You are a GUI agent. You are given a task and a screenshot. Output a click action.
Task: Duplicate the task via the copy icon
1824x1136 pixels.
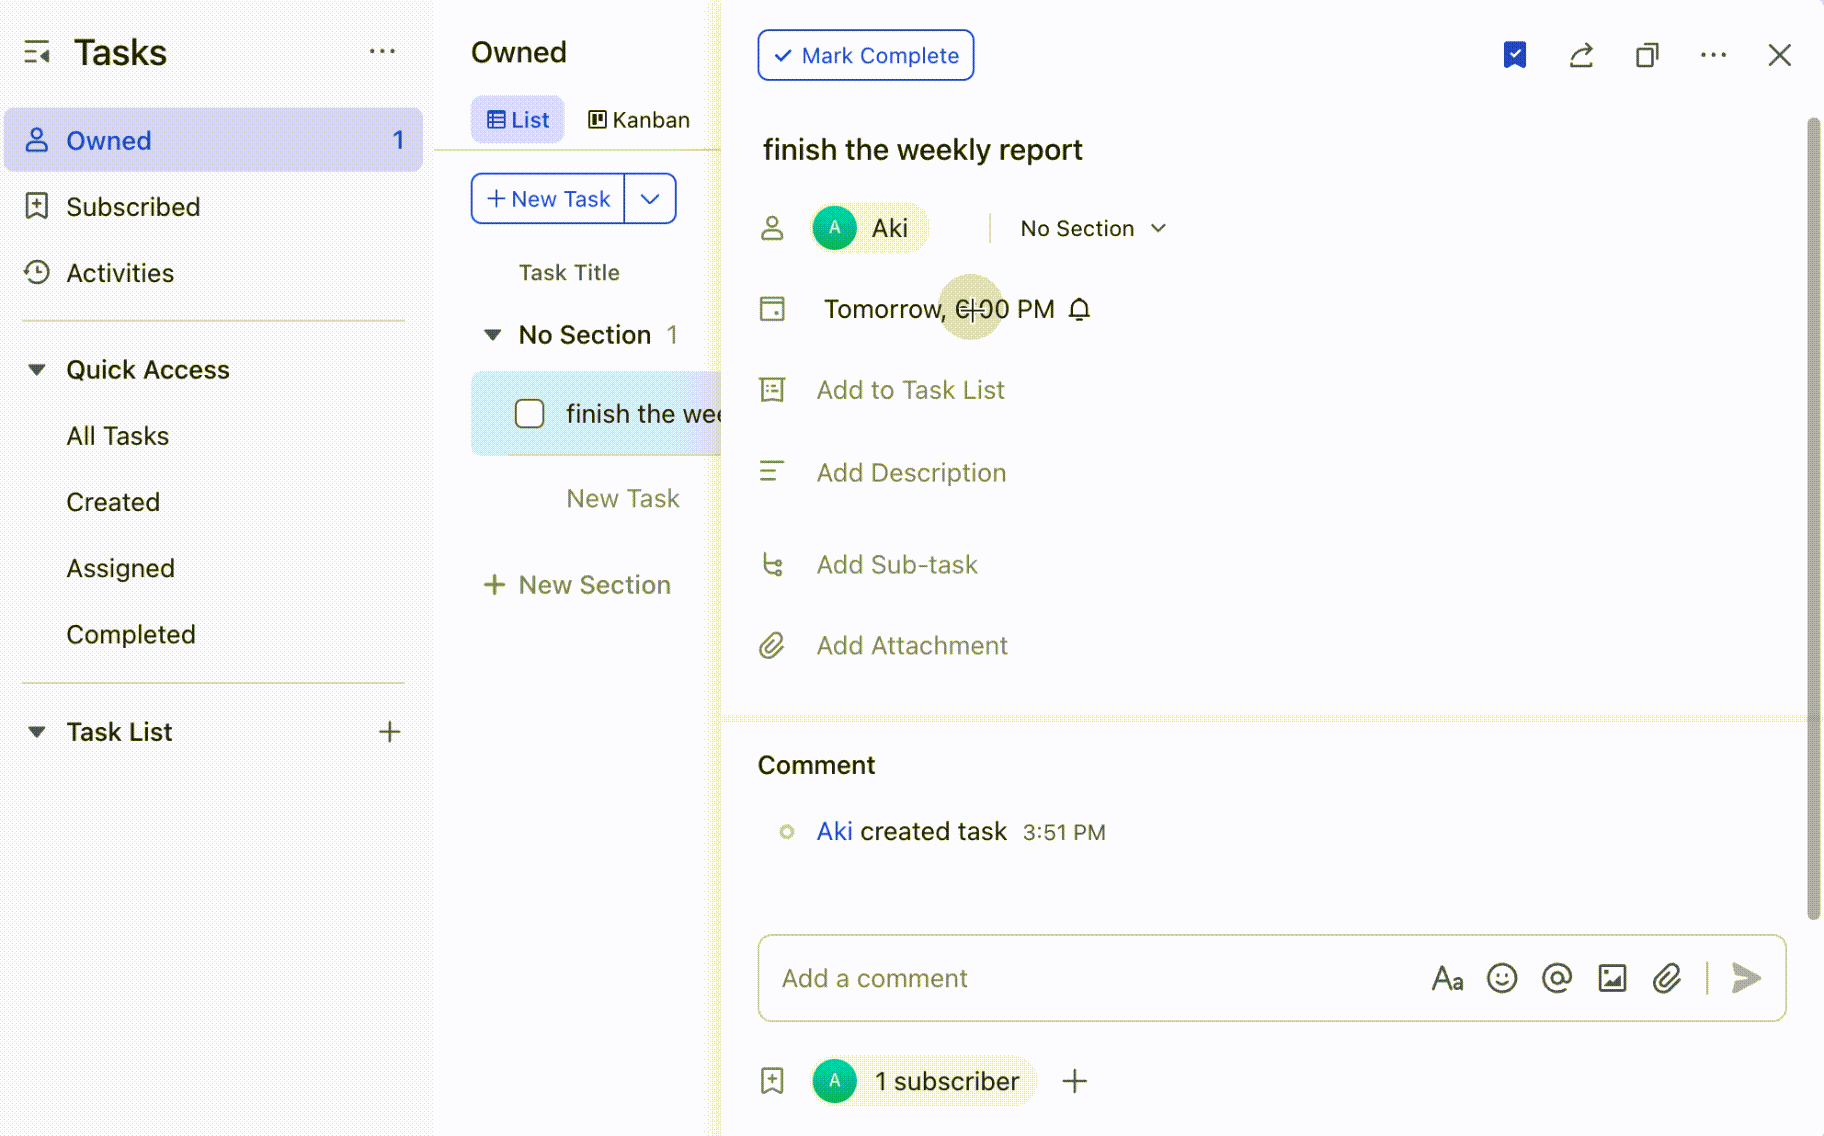[1647, 55]
